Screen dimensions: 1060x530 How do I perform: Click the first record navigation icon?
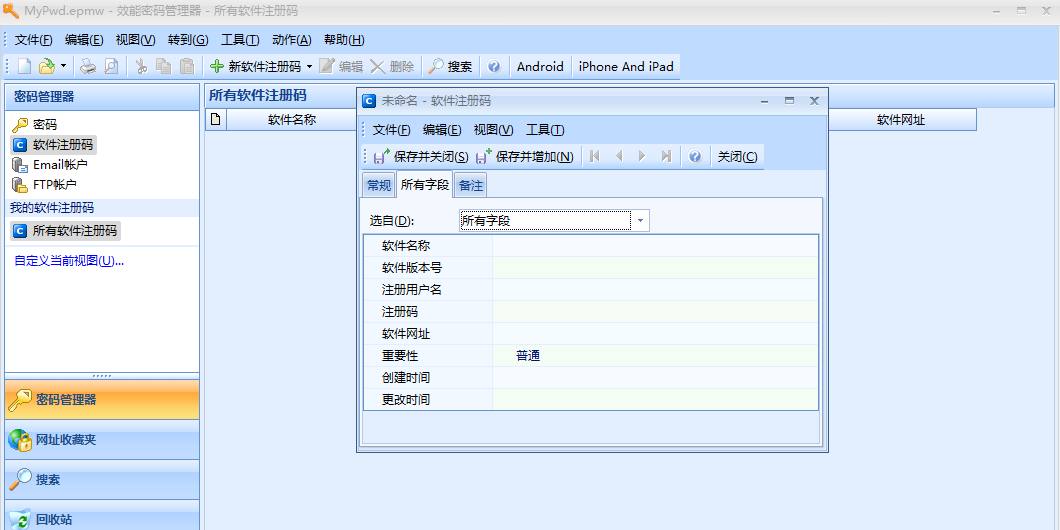(595, 157)
